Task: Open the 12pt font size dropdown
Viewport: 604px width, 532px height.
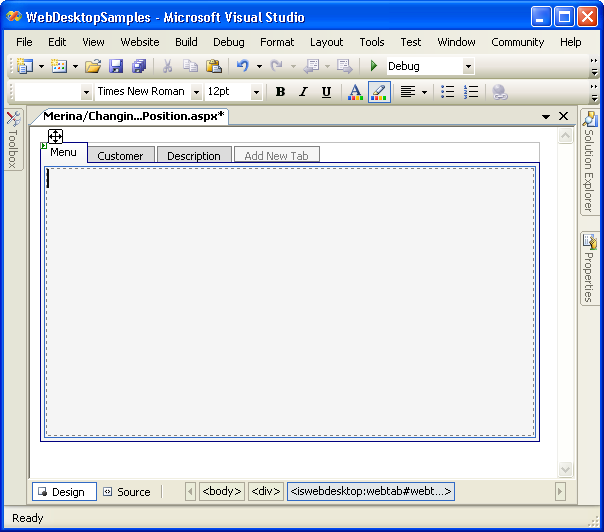Action: 256,92
